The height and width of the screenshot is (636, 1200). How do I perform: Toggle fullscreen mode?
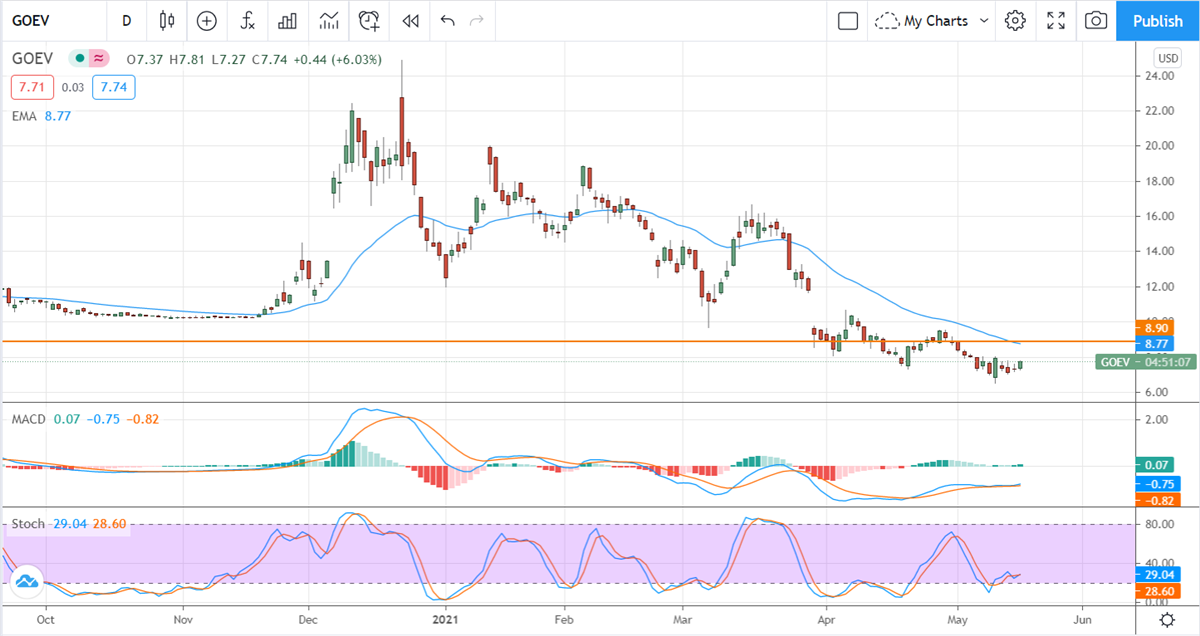pyautogui.click(x=1055, y=20)
